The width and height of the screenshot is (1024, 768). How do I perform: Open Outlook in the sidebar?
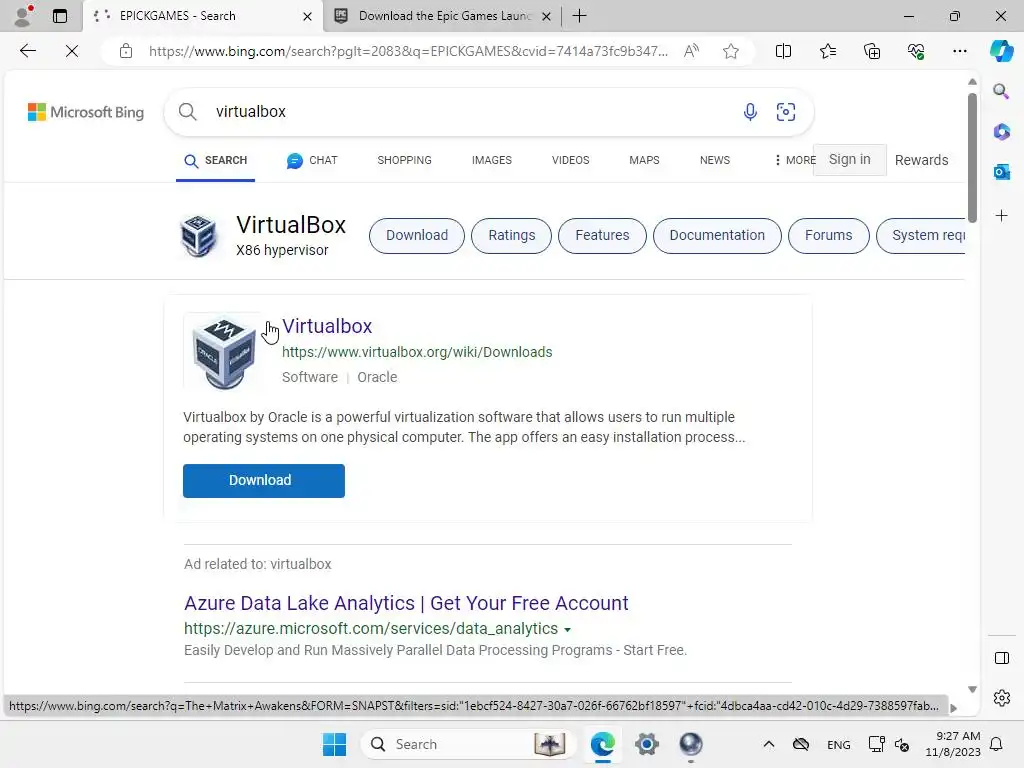point(1001,172)
